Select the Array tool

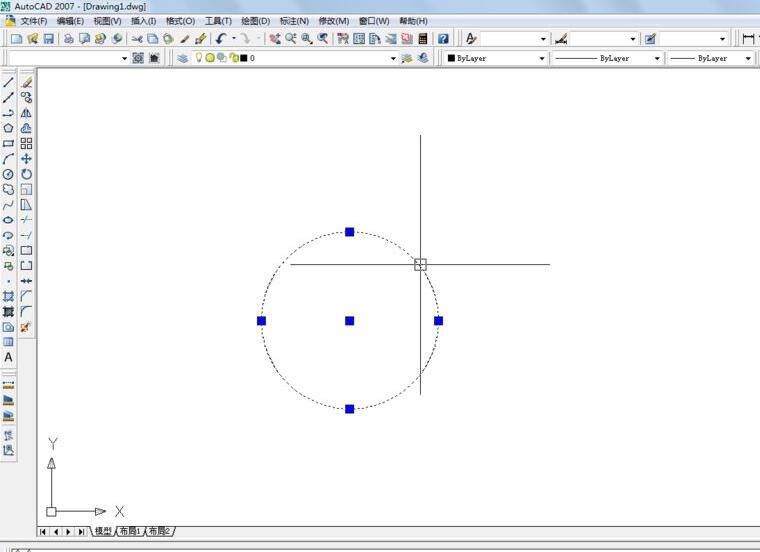tap(26, 143)
